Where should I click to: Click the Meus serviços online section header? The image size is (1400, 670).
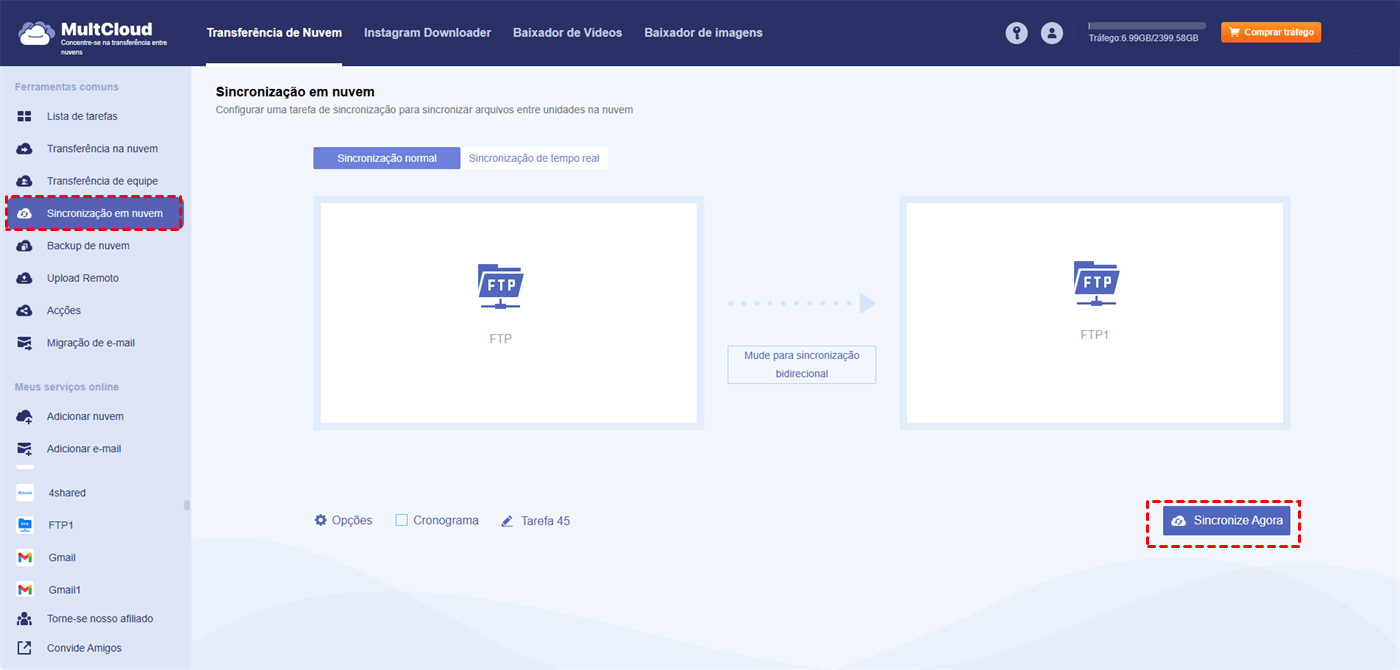tap(67, 387)
